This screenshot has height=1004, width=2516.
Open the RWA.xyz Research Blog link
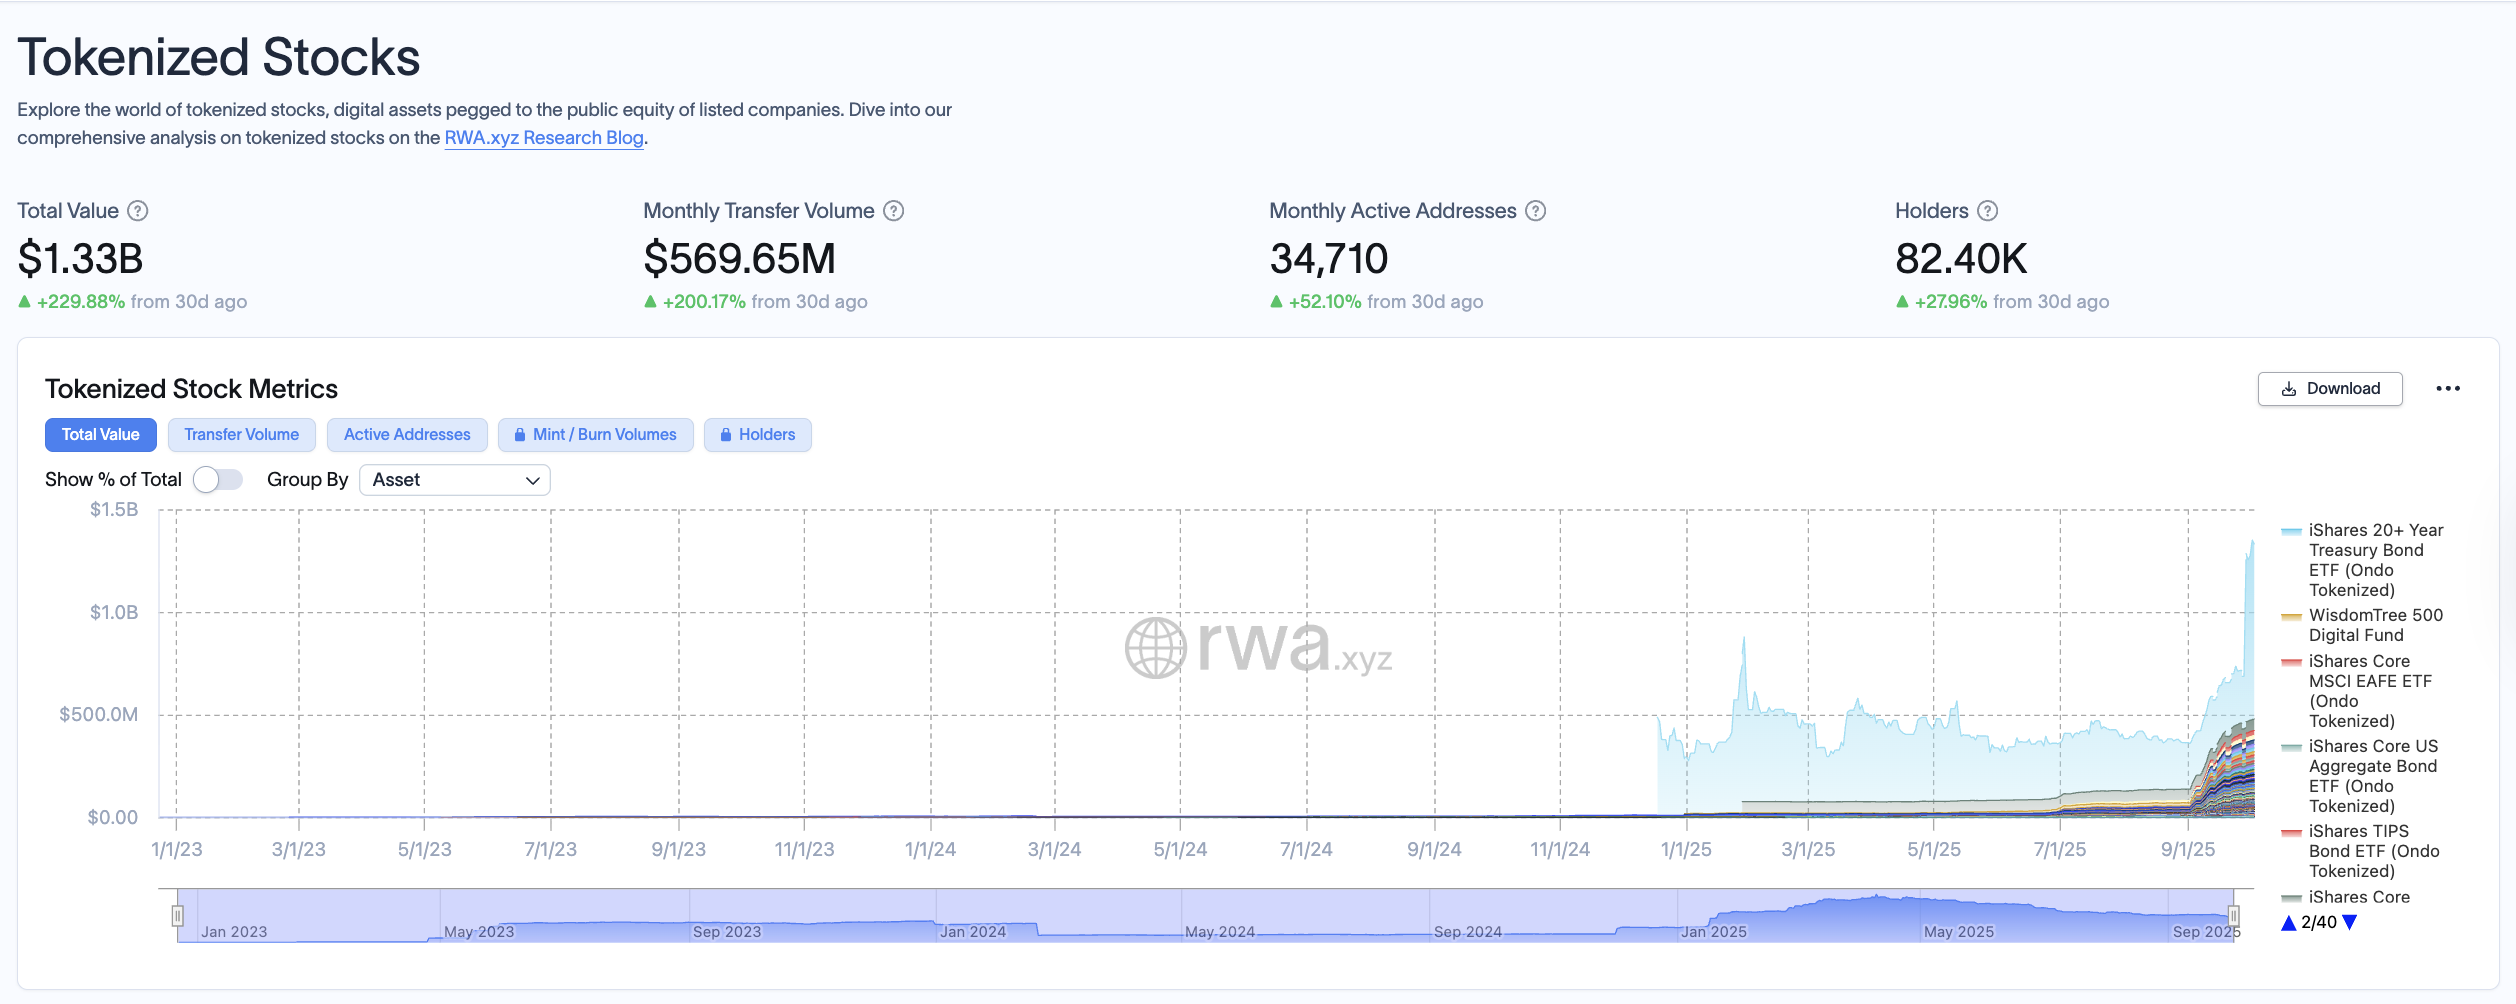(x=543, y=137)
